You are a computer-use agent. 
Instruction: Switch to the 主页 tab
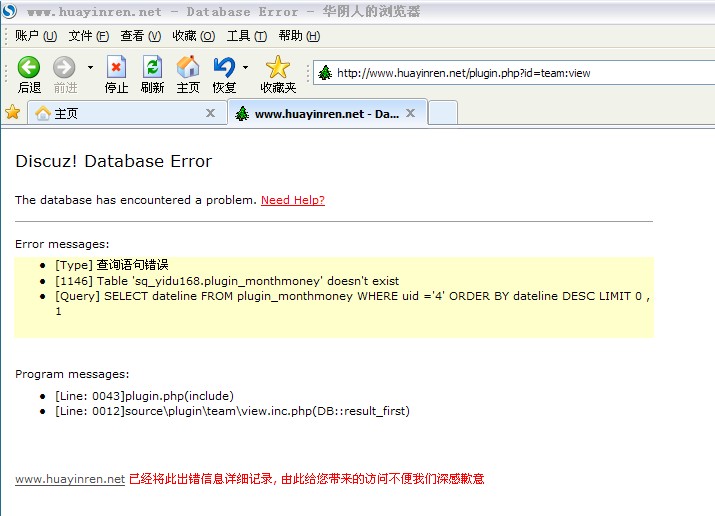[x=128, y=113]
